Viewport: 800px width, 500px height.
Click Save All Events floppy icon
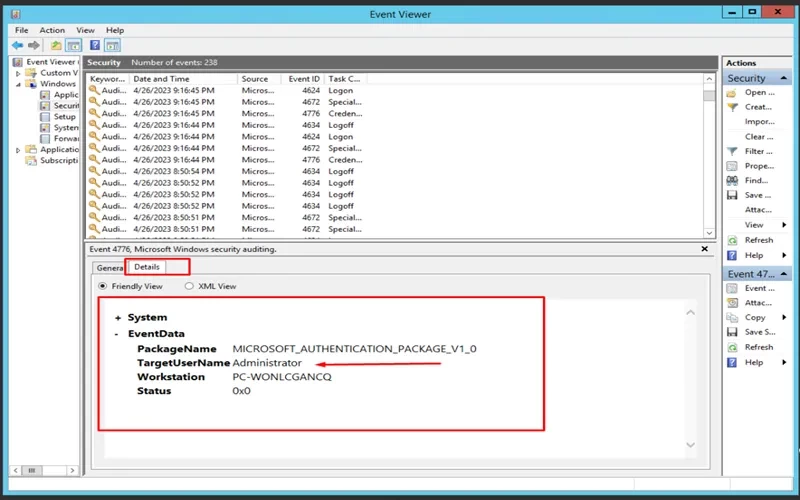click(732, 195)
